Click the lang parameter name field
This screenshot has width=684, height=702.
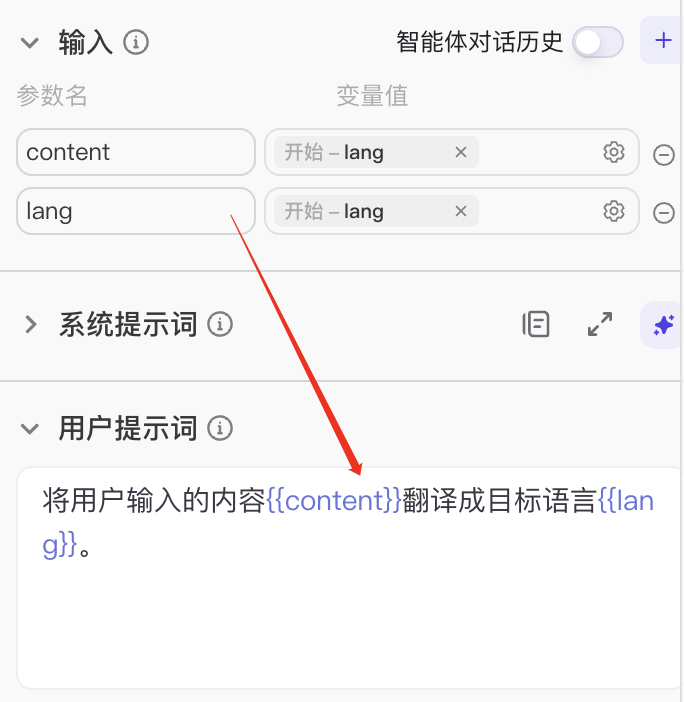136,211
